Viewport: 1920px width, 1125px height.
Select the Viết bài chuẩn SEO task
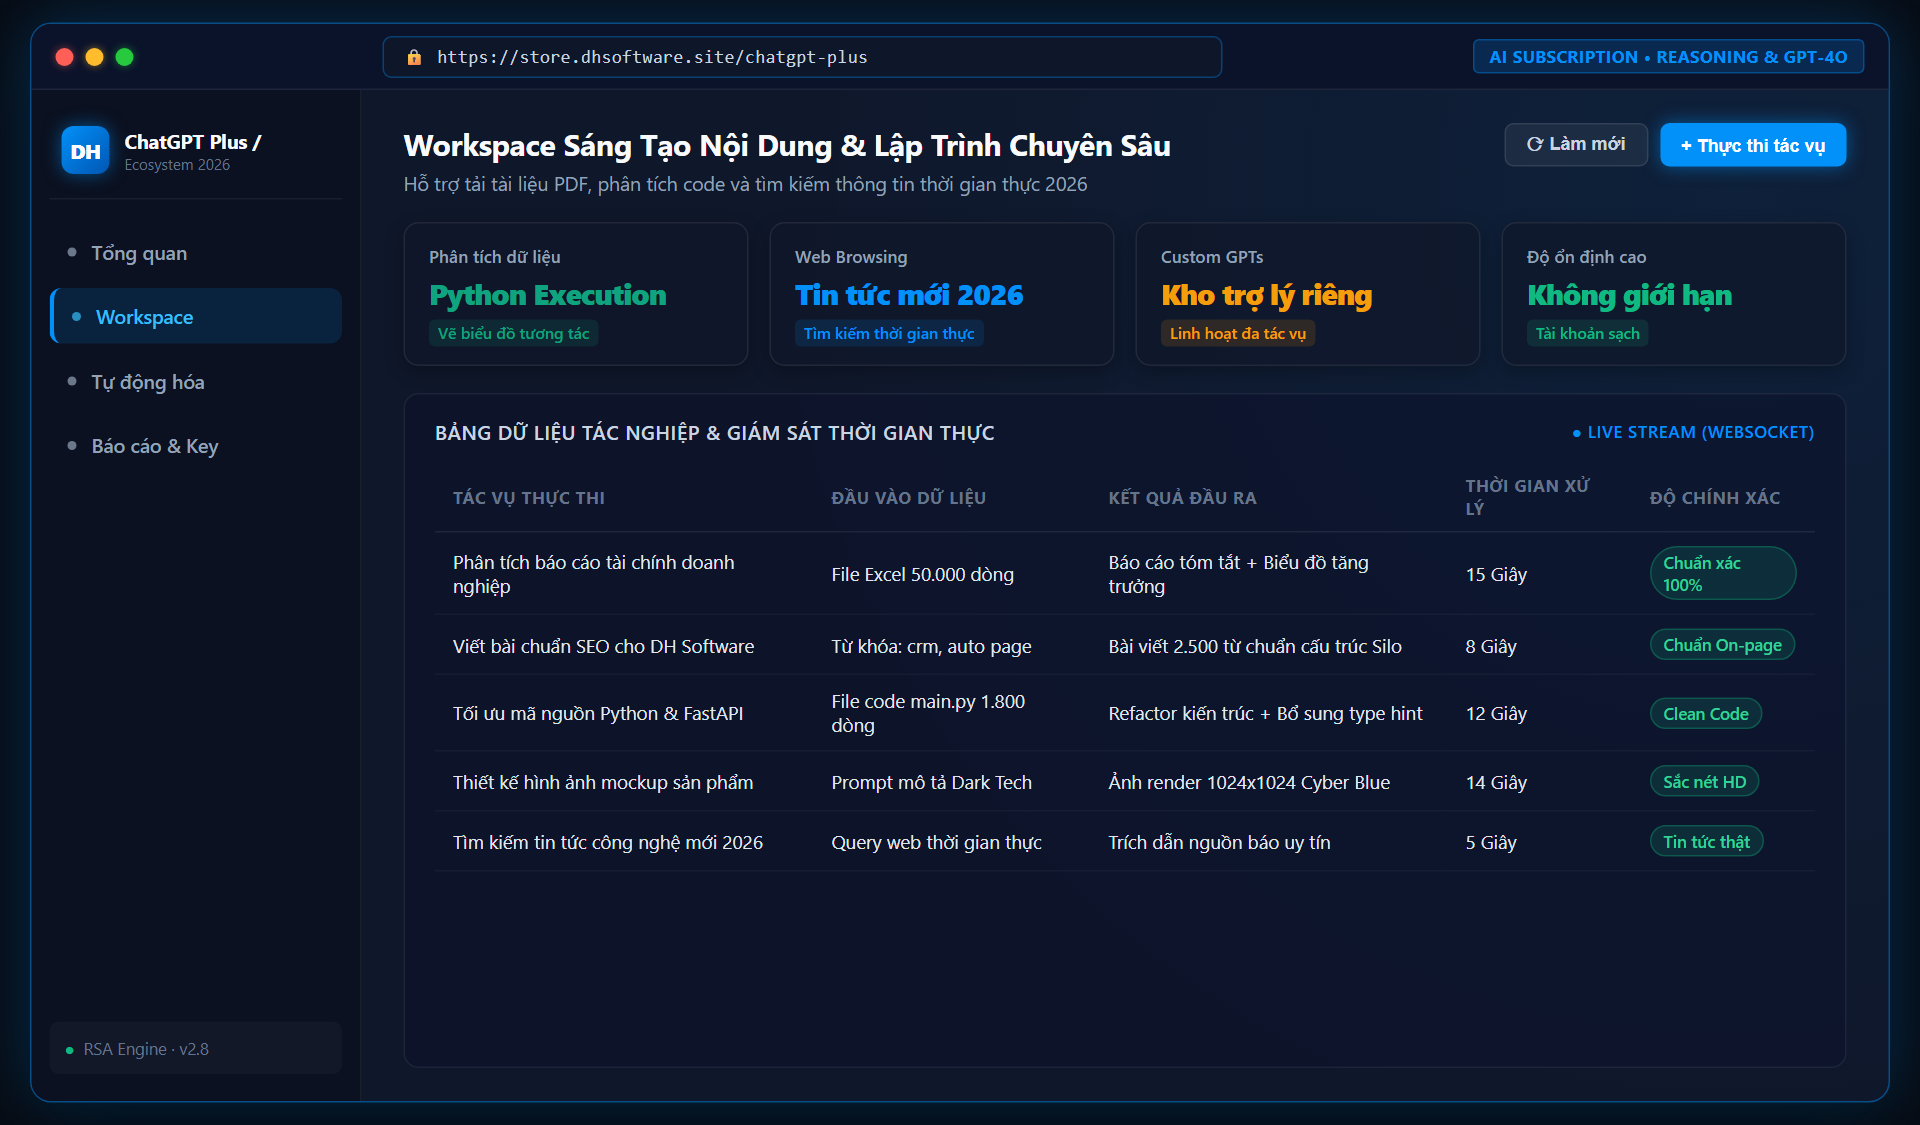click(x=1125, y=646)
